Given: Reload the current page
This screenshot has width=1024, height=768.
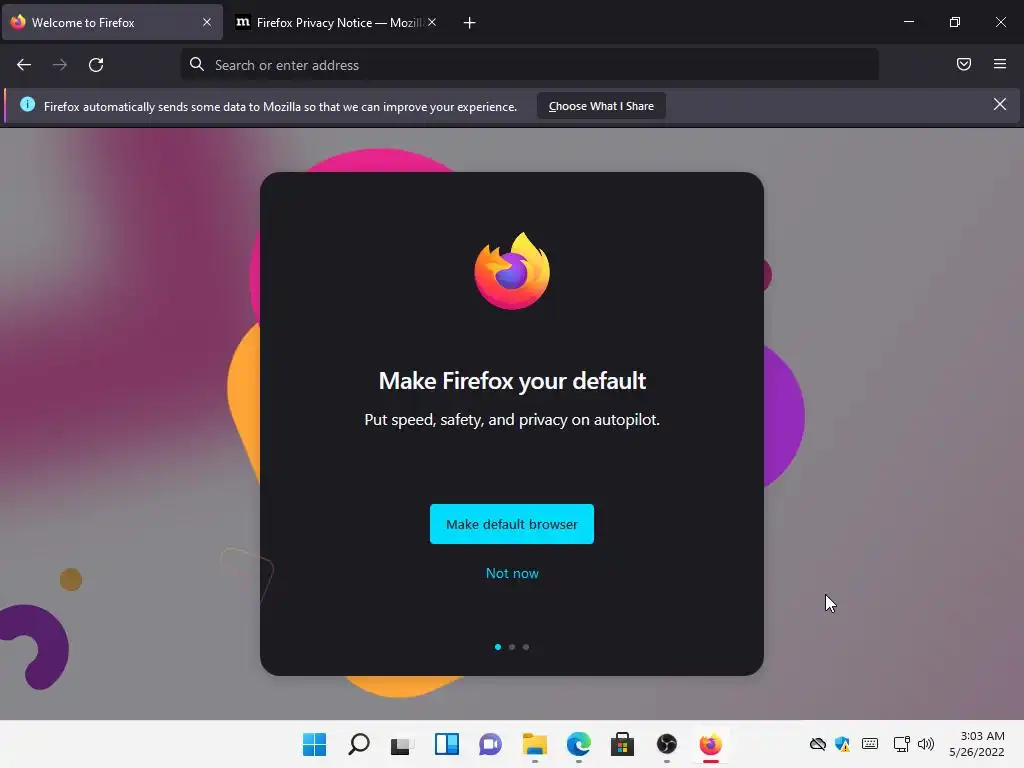Looking at the screenshot, I should [x=96, y=65].
